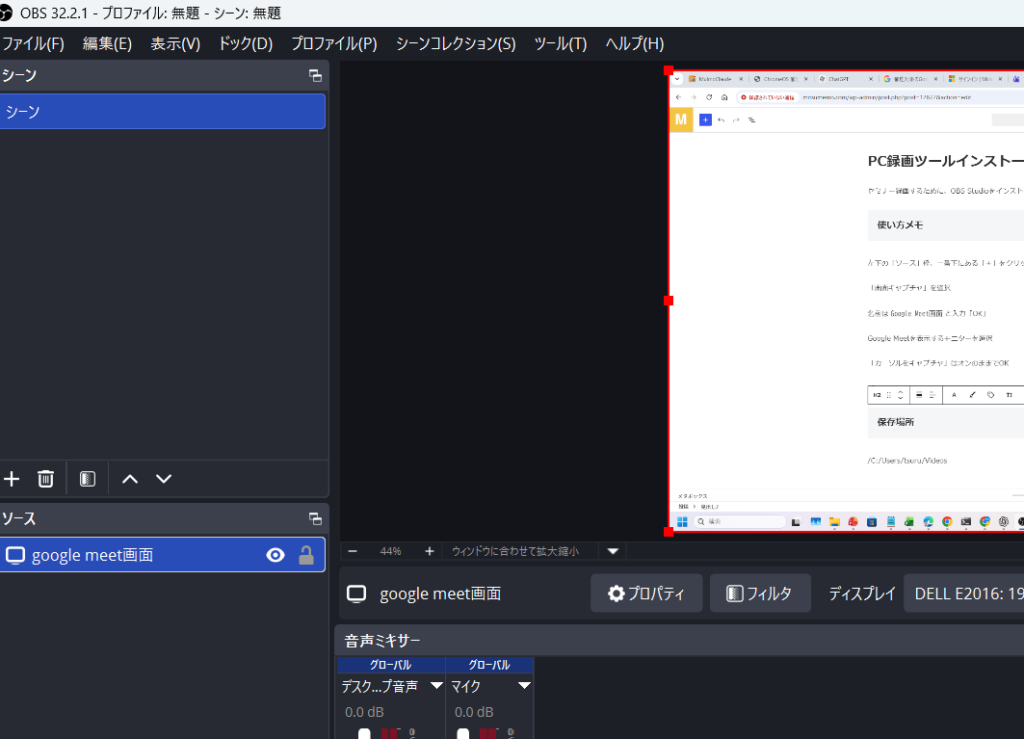1024x739 pixels.
Task: Open the ツール(T) menu
Action: tap(560, 44)
